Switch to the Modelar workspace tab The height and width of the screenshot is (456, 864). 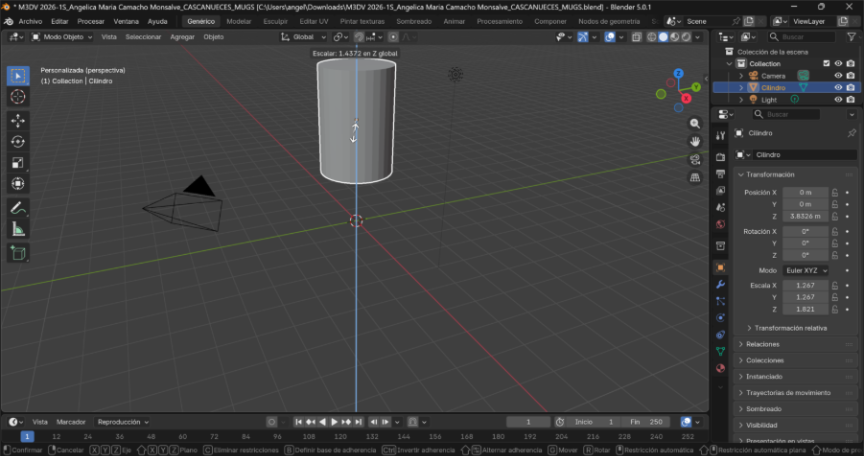coord(239,21)
